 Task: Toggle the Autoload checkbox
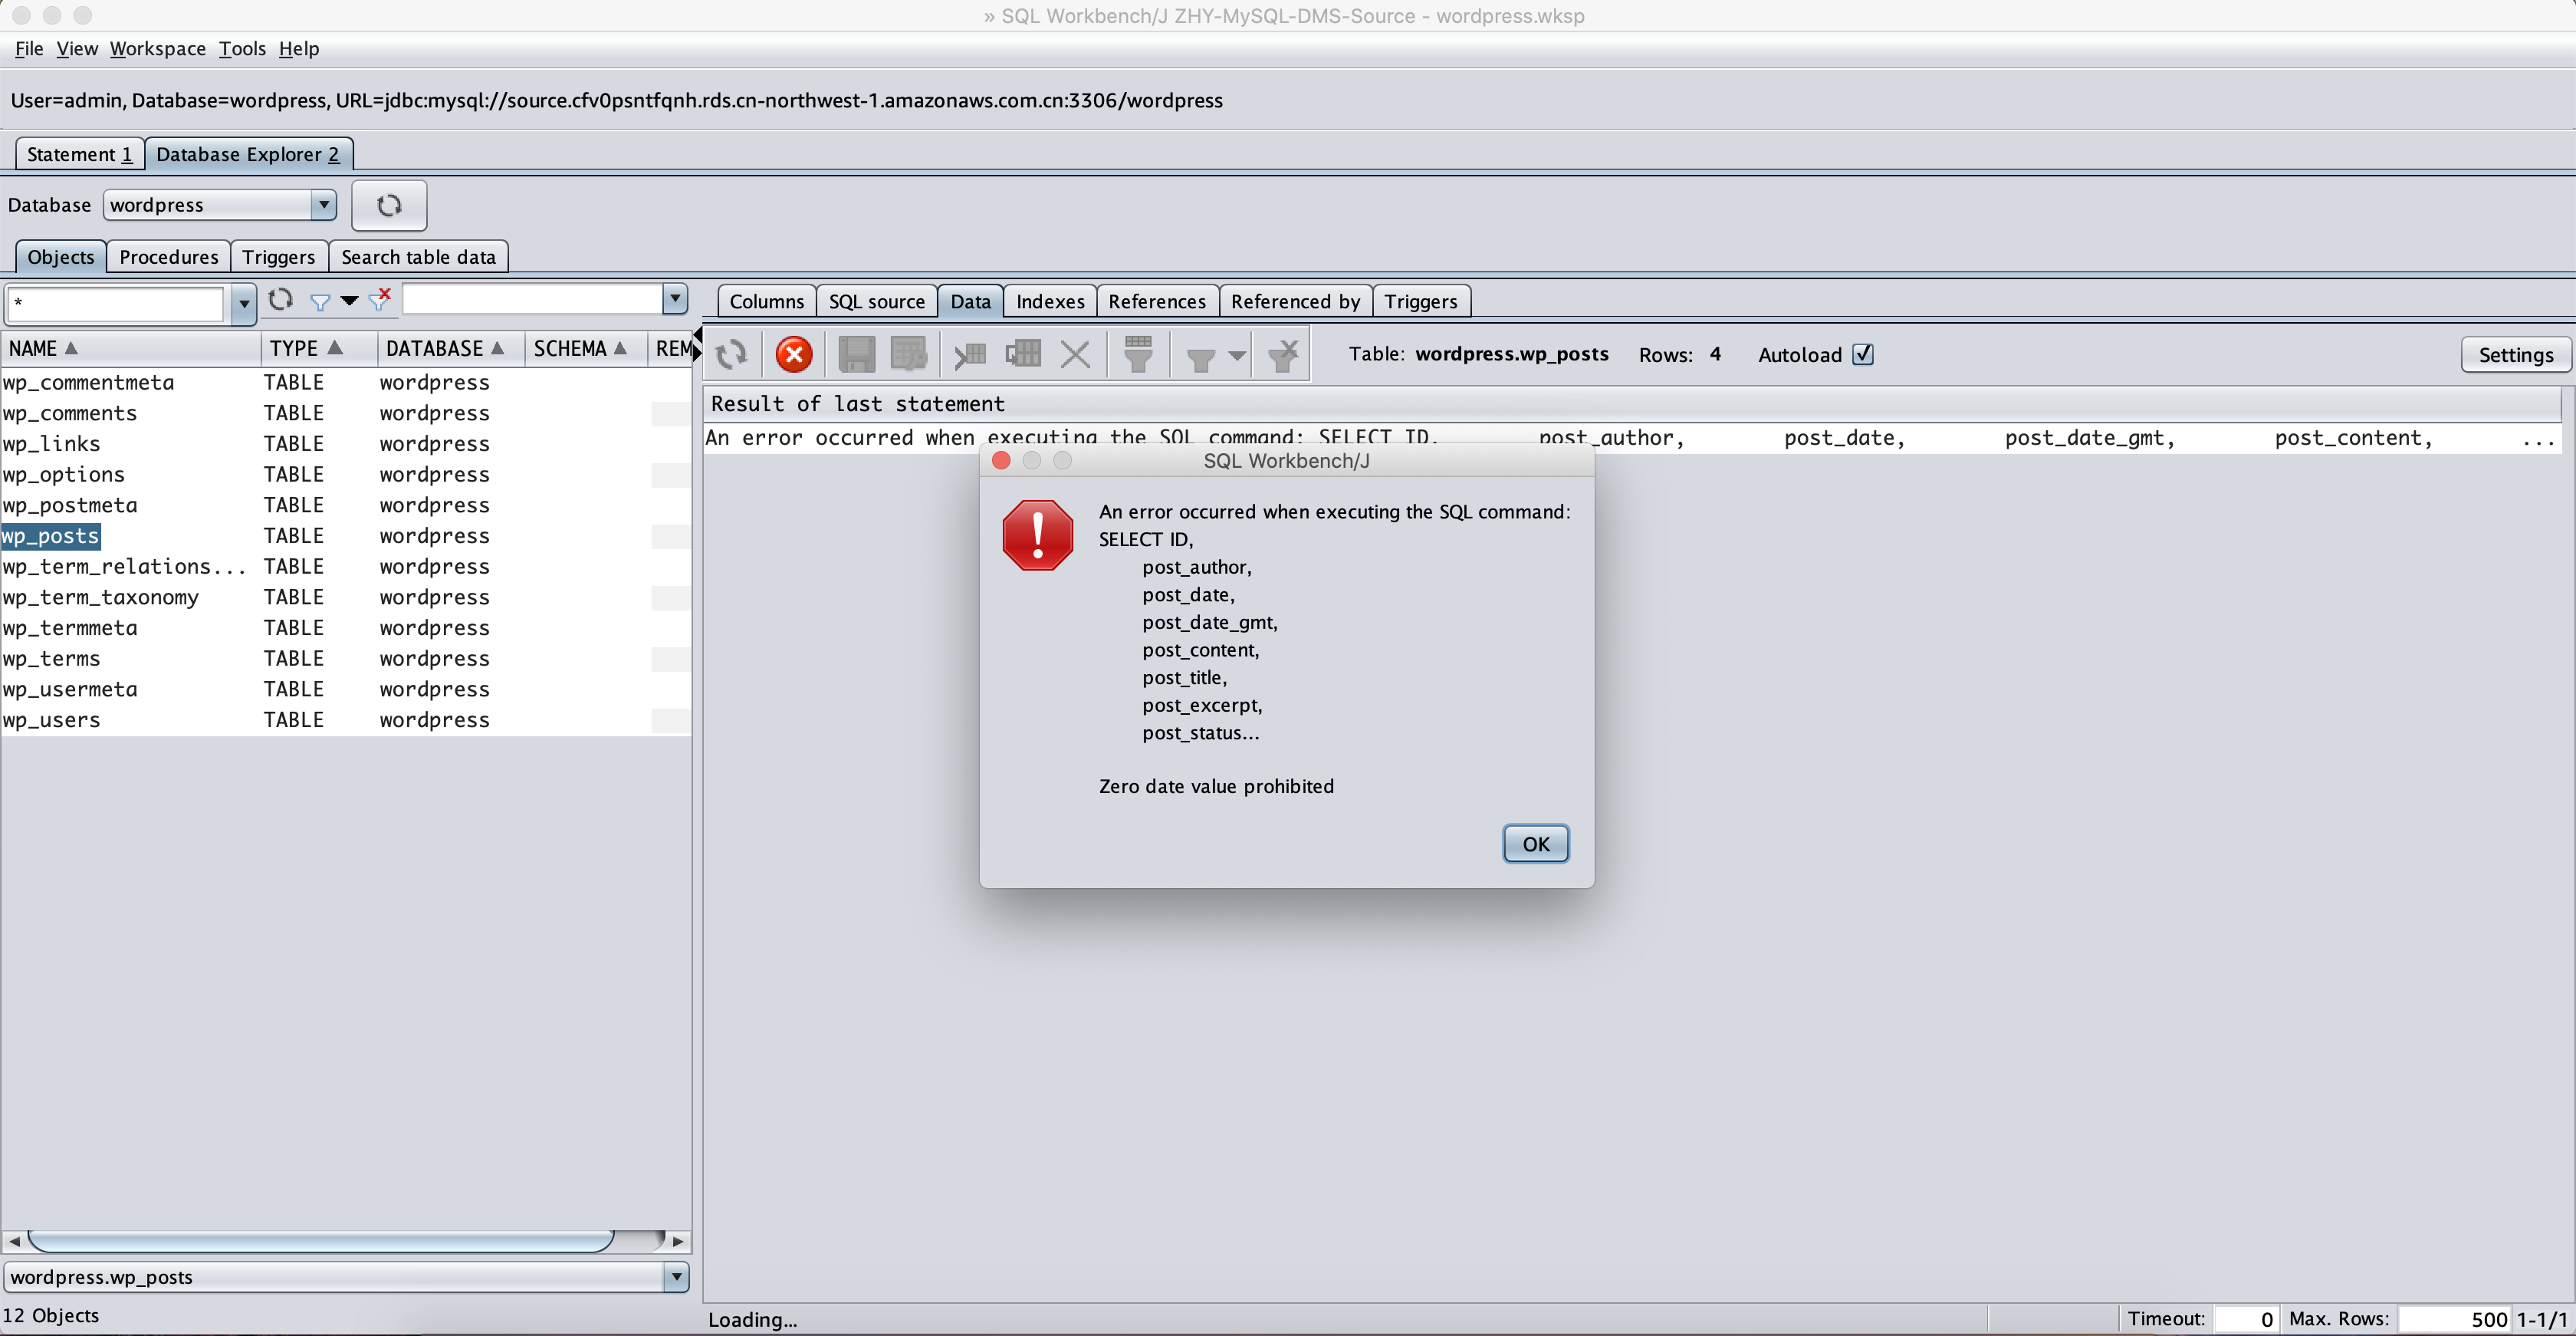1862,354
